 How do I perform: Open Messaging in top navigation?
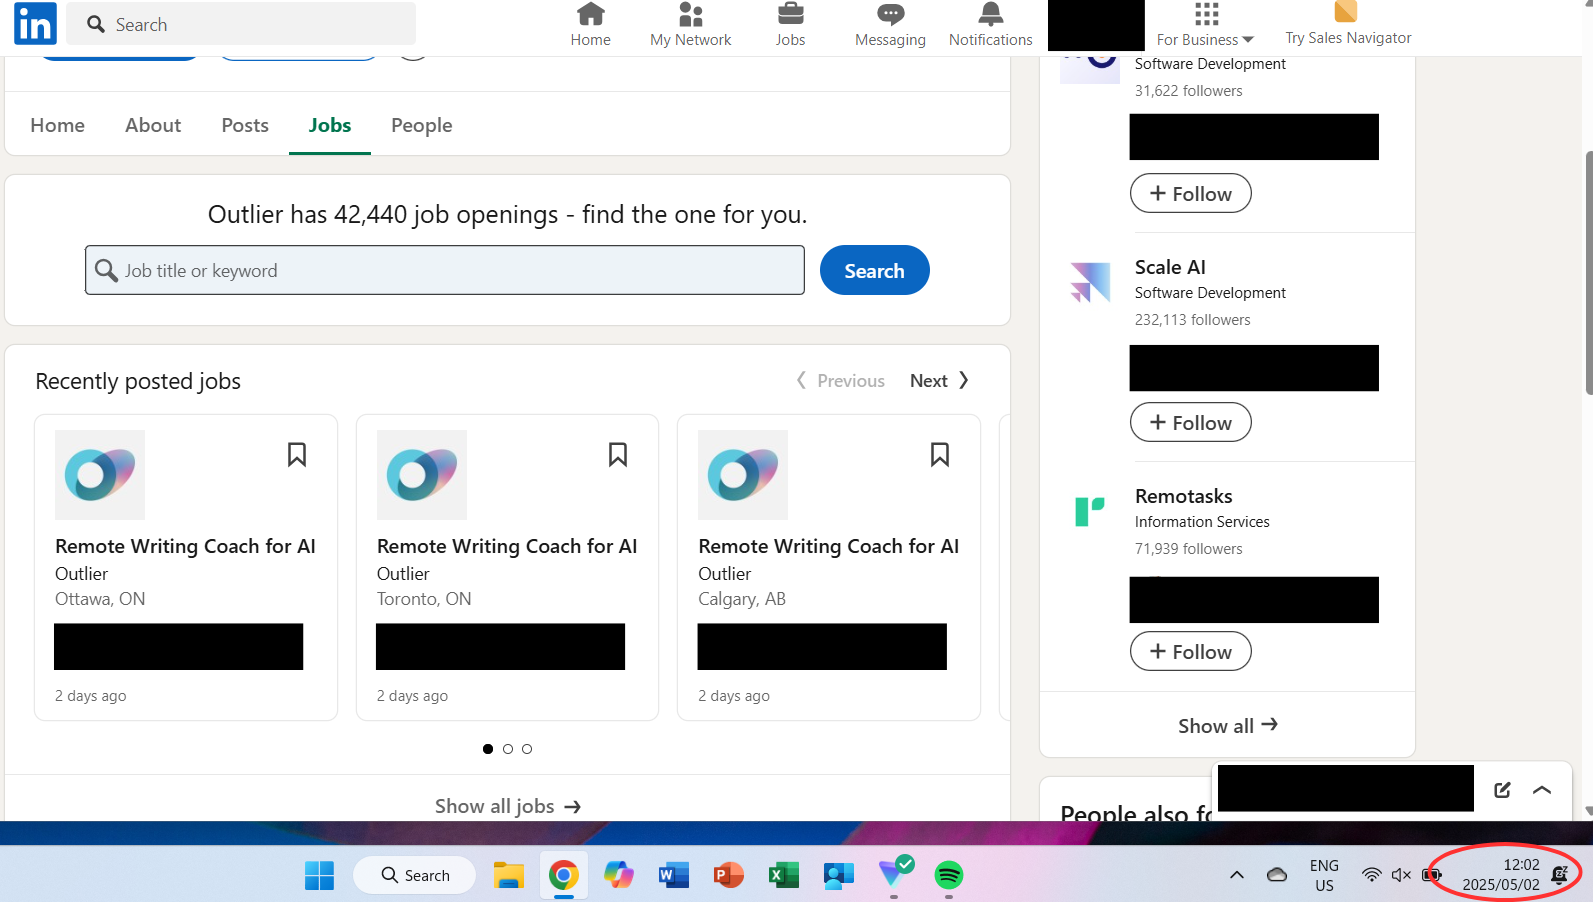click(890, 25)
